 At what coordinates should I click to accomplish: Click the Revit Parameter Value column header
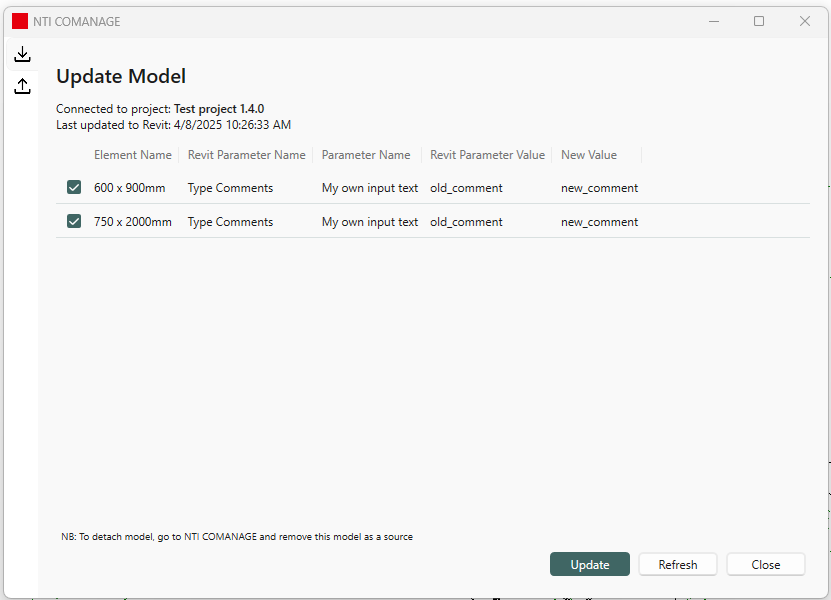[488, 155]
